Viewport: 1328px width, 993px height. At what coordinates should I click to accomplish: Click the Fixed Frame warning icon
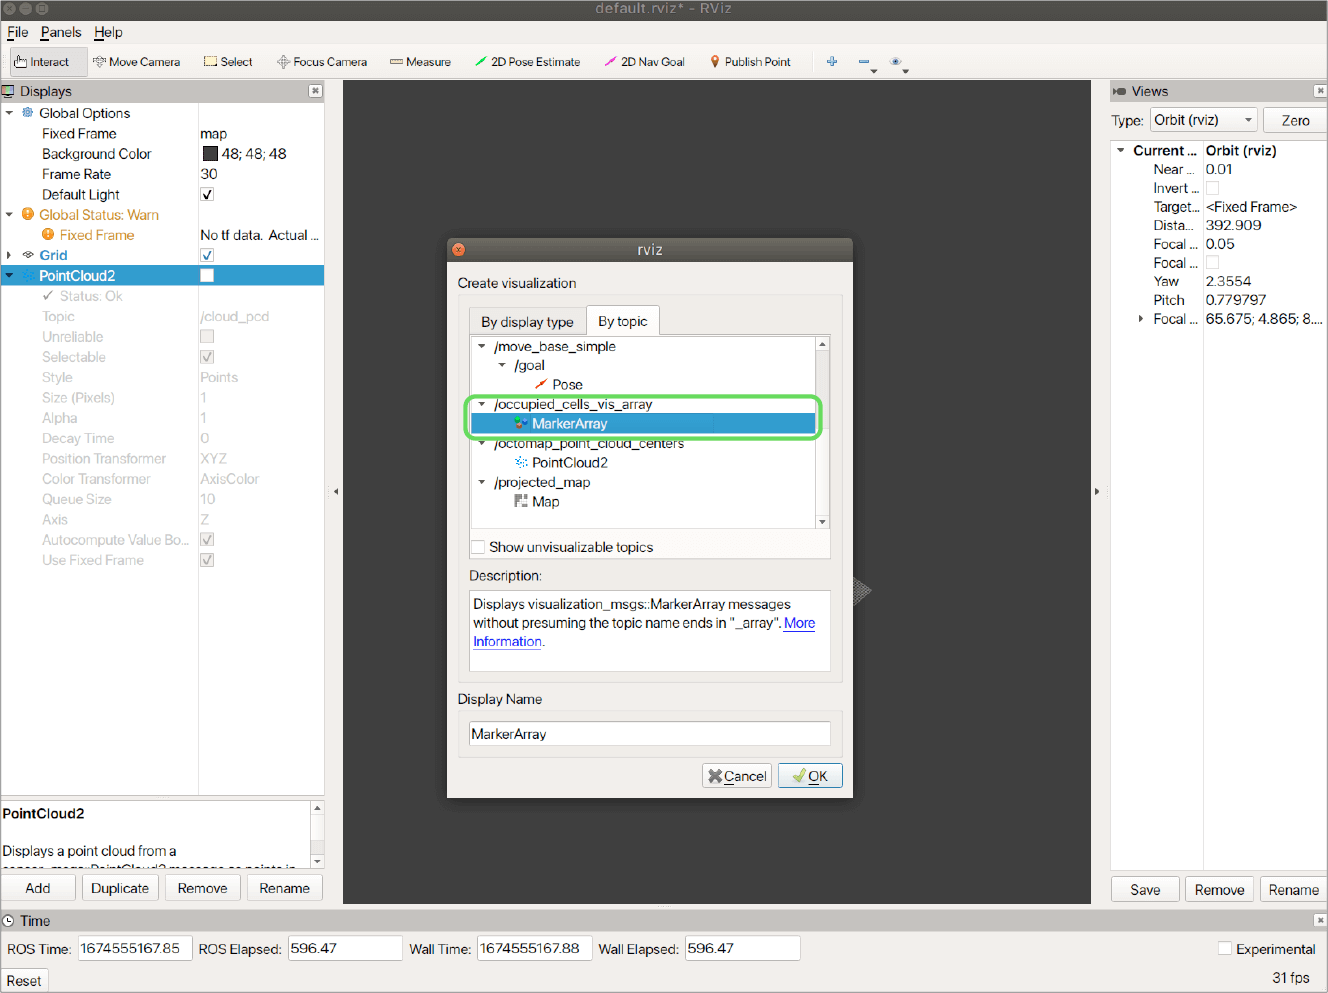tap(48, 235)
